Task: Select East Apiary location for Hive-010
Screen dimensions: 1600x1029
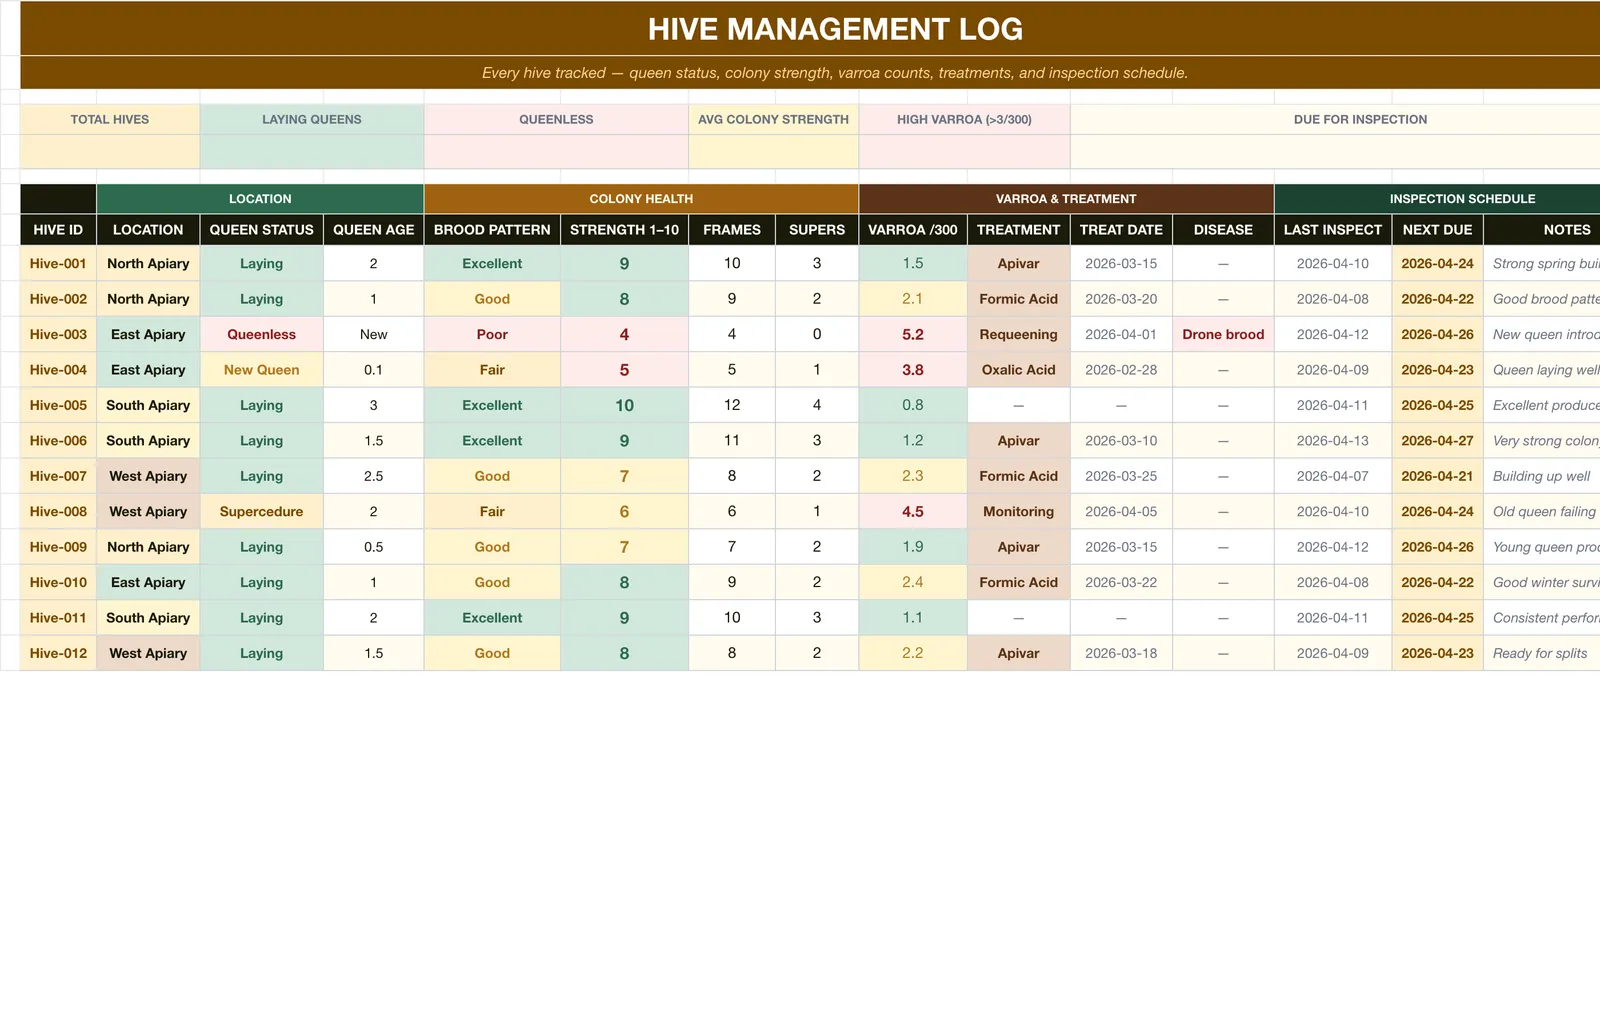Action: click(148, 583)
